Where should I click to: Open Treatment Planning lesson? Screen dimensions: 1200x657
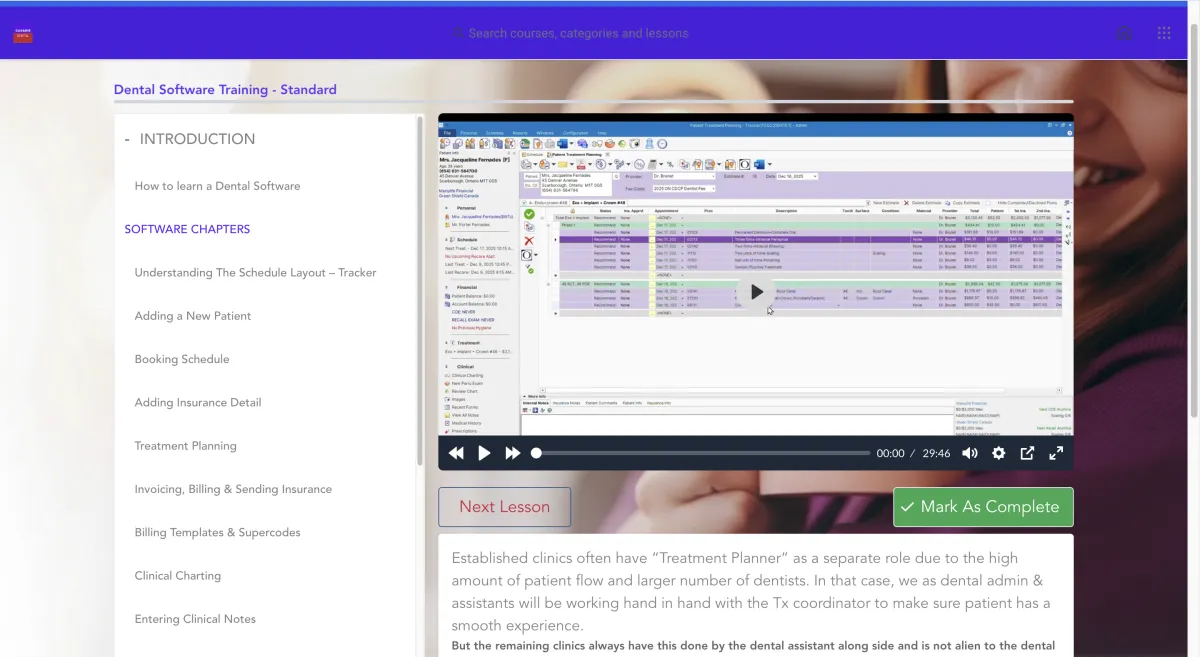pyautogui.click(x=186, y=446)
